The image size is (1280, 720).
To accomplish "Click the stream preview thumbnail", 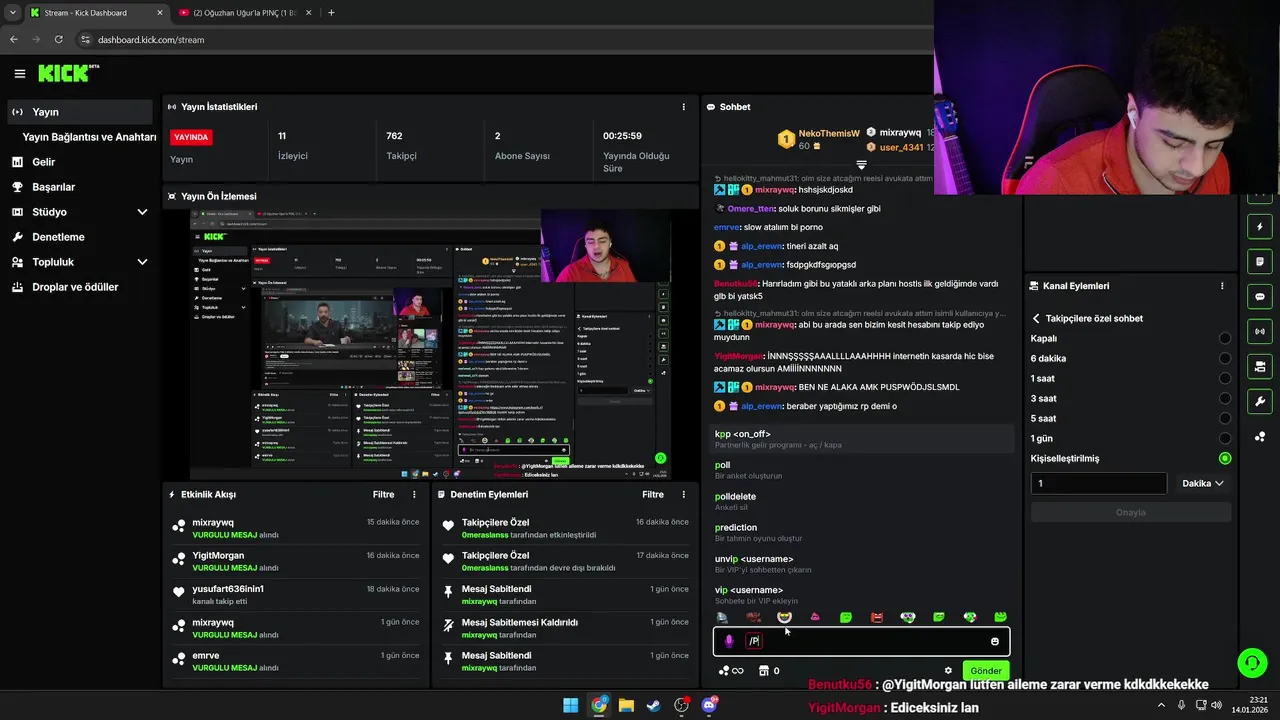I will tap(431, 344).
